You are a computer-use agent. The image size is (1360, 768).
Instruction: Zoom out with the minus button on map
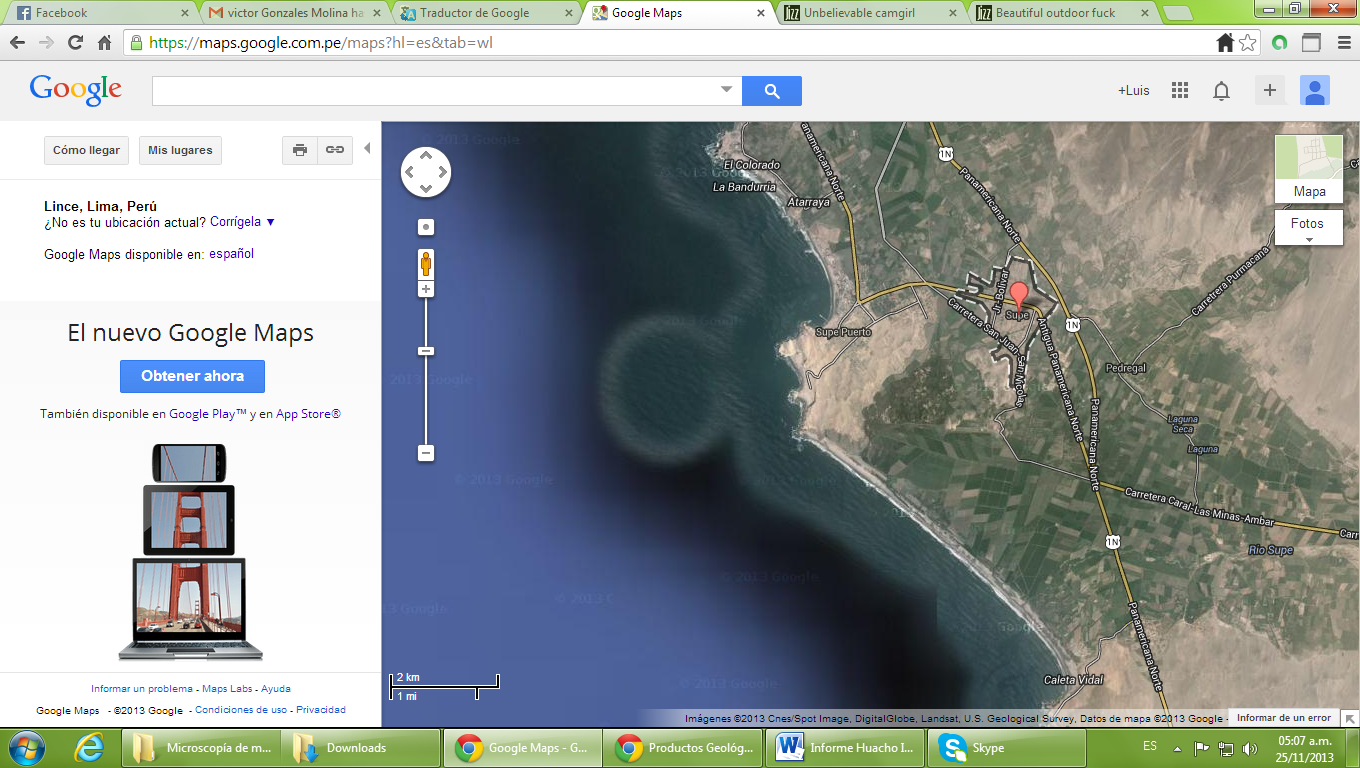point(426,453)
